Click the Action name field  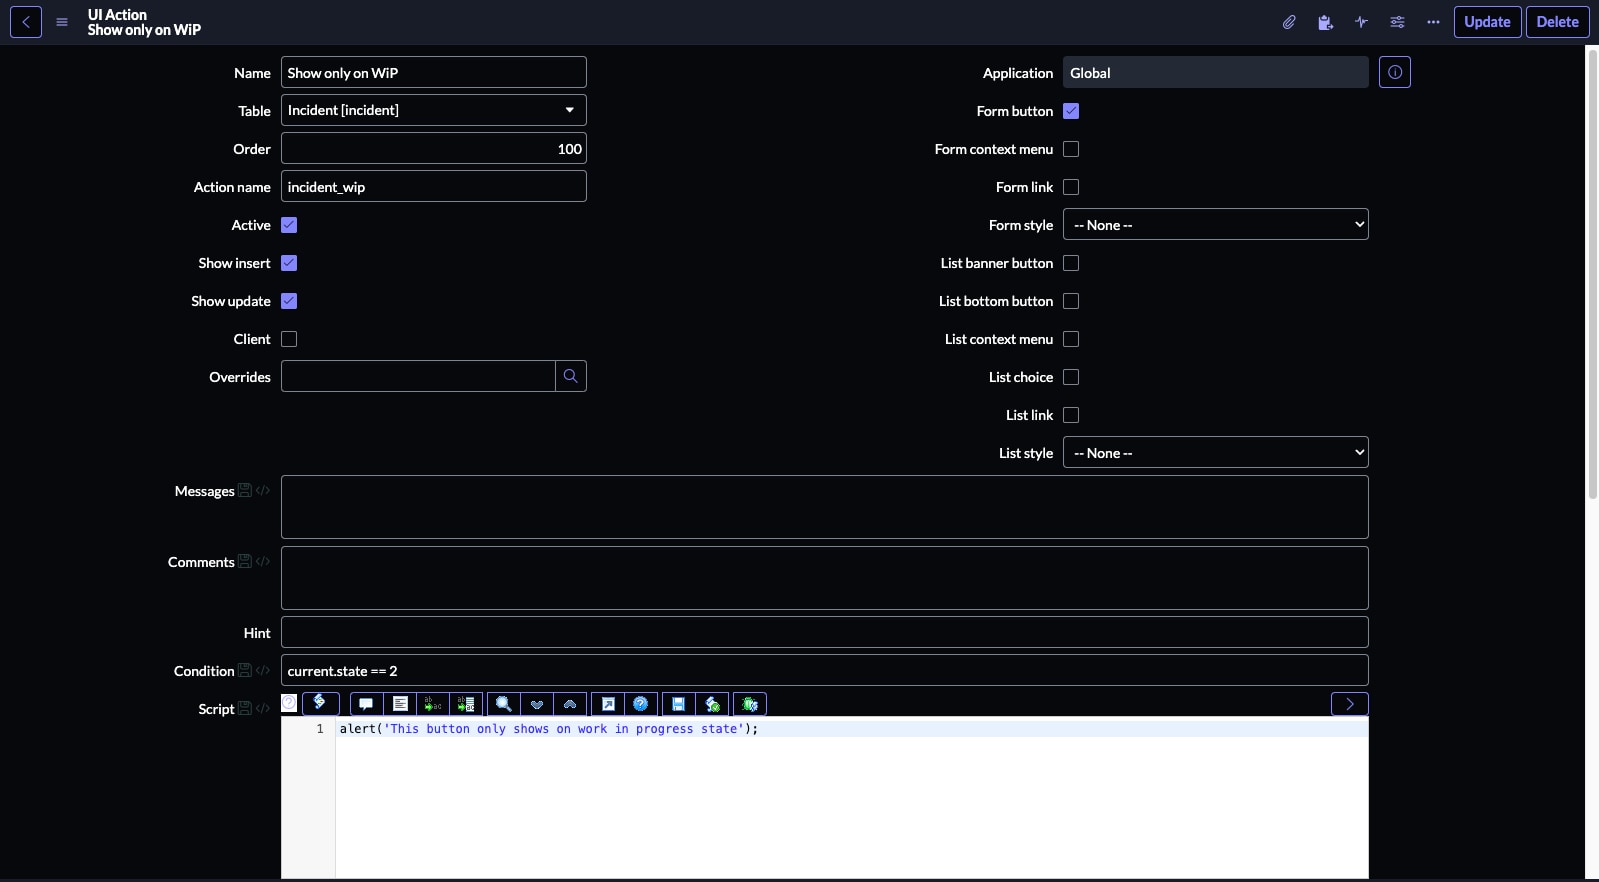click(x=434, y=186)
